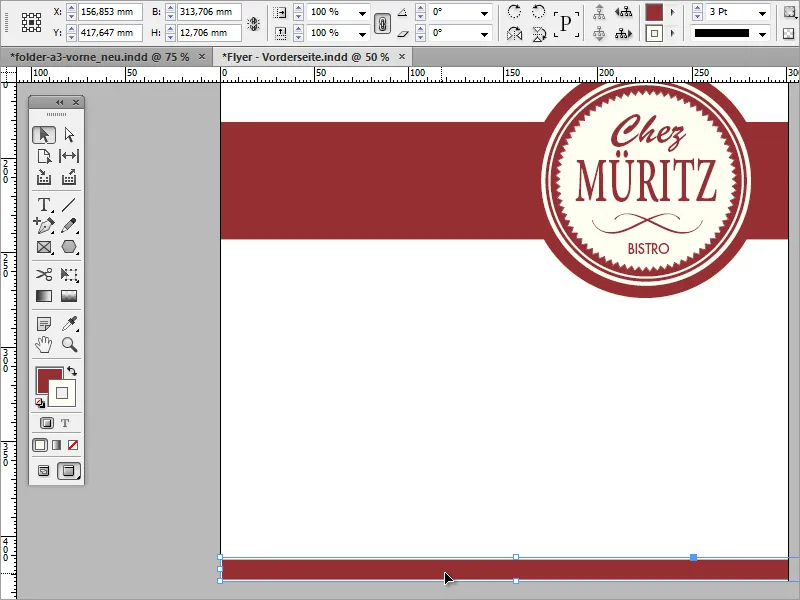Select the Gradient Swatch tool
The width and height of the screenshot is (800, 600).
point(44,296)
